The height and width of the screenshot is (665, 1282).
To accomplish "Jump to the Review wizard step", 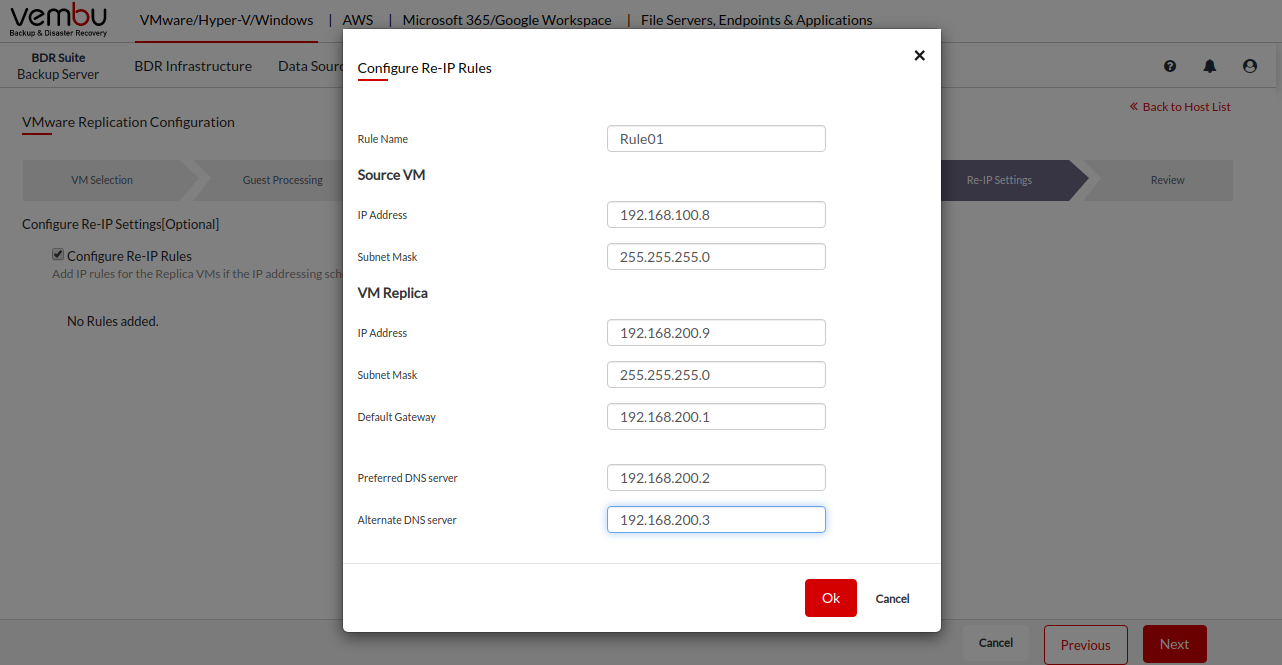I will [x=1166, y=181].
